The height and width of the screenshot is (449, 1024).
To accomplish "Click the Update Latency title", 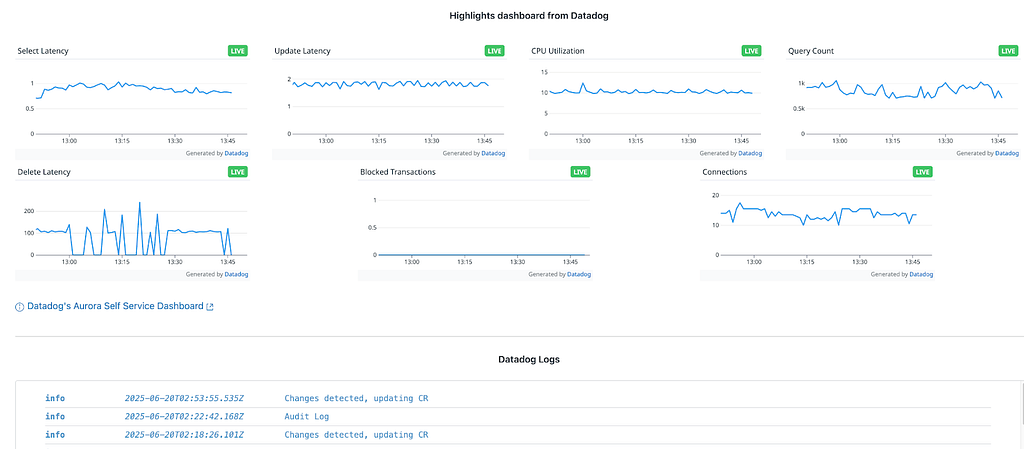I will pos(302,51).
